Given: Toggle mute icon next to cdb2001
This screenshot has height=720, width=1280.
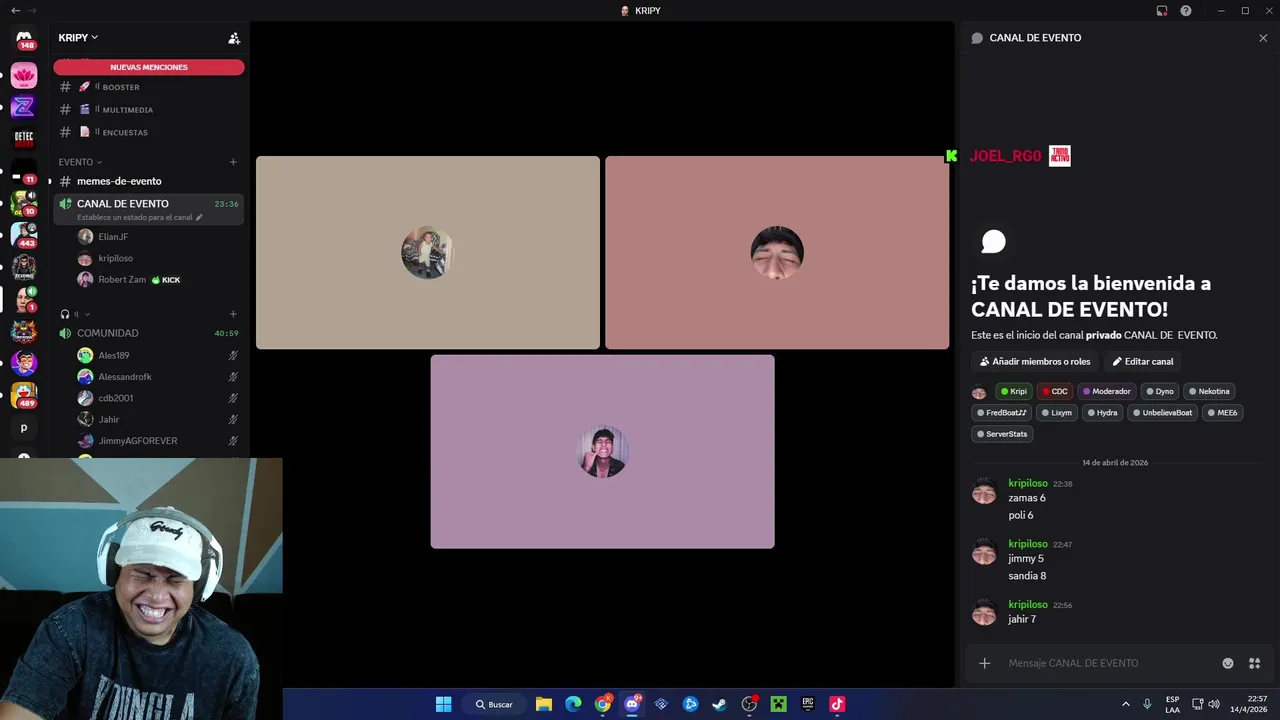Looking at the screenshot, I should (233, 398).
